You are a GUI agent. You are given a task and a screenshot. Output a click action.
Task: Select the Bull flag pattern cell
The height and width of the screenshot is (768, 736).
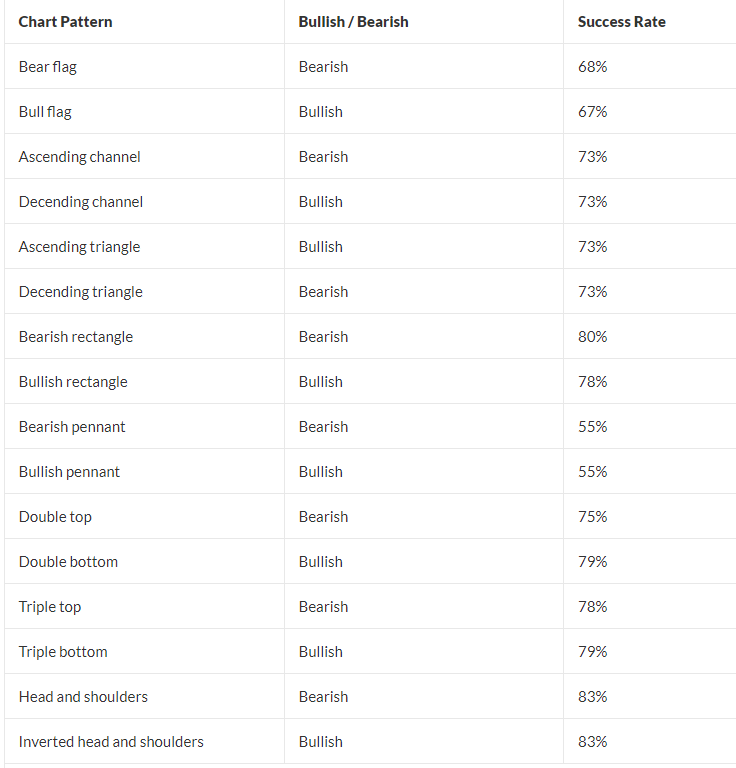(x=45, y=112)
